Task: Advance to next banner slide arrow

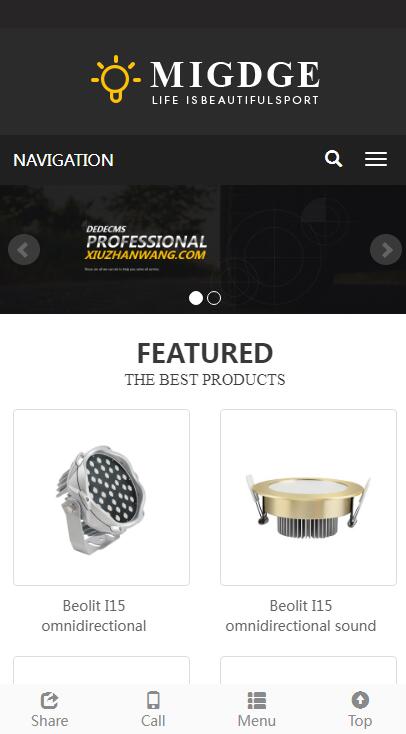Action: (x=386, y=250)
